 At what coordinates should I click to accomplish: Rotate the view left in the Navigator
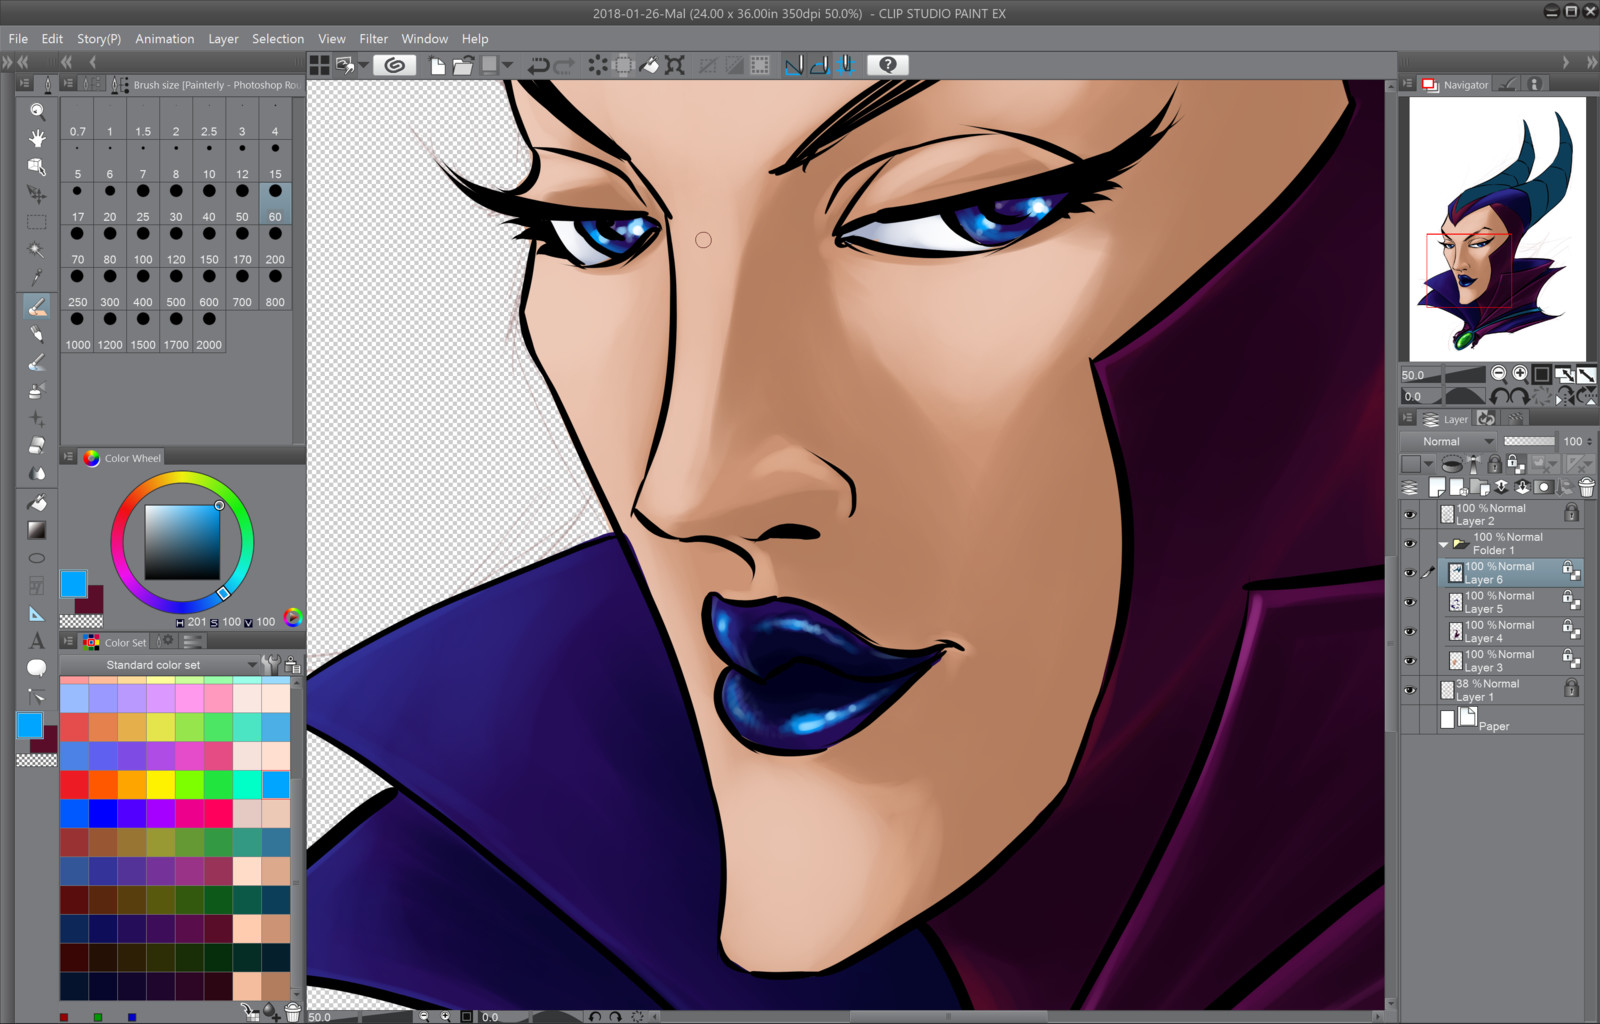pos(1498,396)
